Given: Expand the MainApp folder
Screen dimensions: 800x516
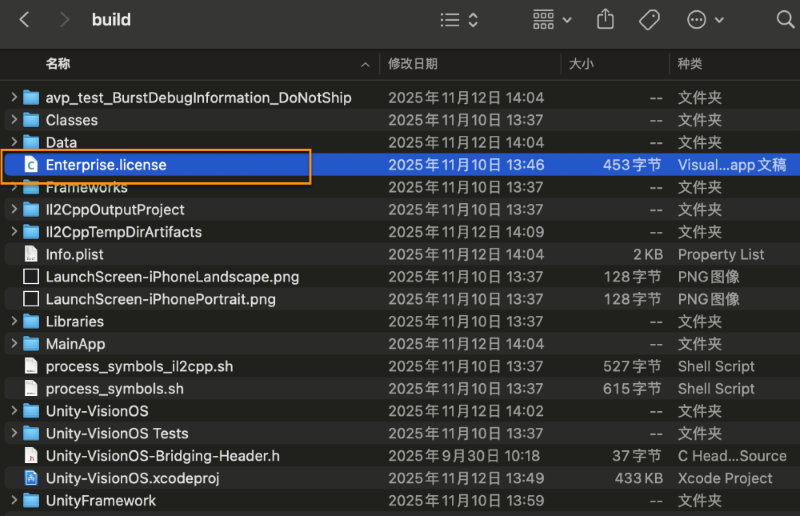Looking at the screenshot, I should 14,343.
